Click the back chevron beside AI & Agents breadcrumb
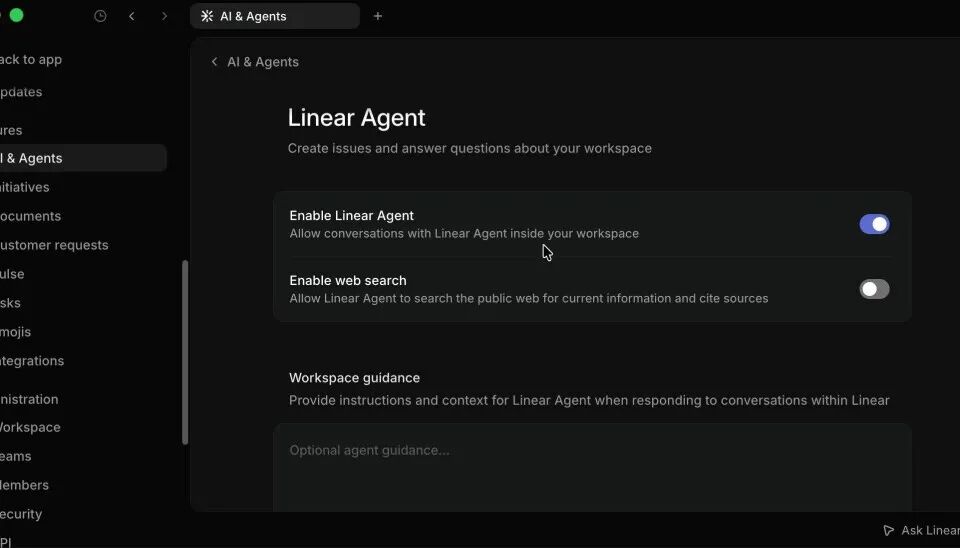Image resolution: width=960 pixels, height=548 pixels. coord(214,62)
